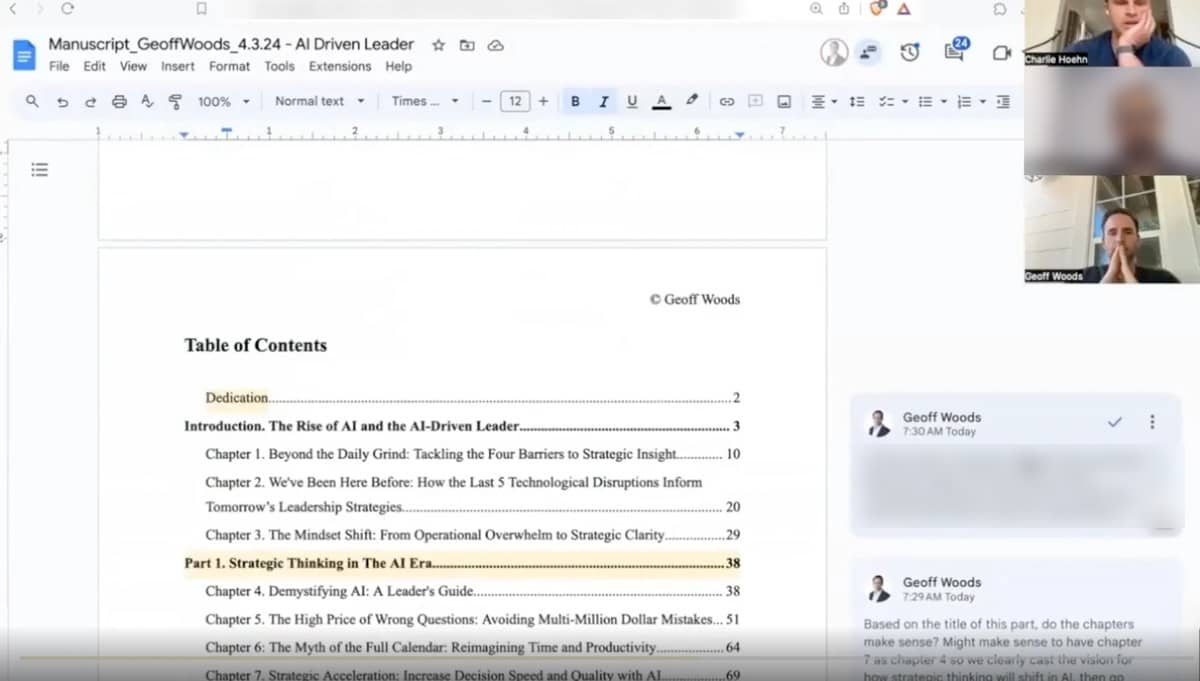The height and width of the screenshot is (681, 1200).
Task: Open more options on 7:30 AM comment
Action: pyautogui.click(x=1152, y=422)
